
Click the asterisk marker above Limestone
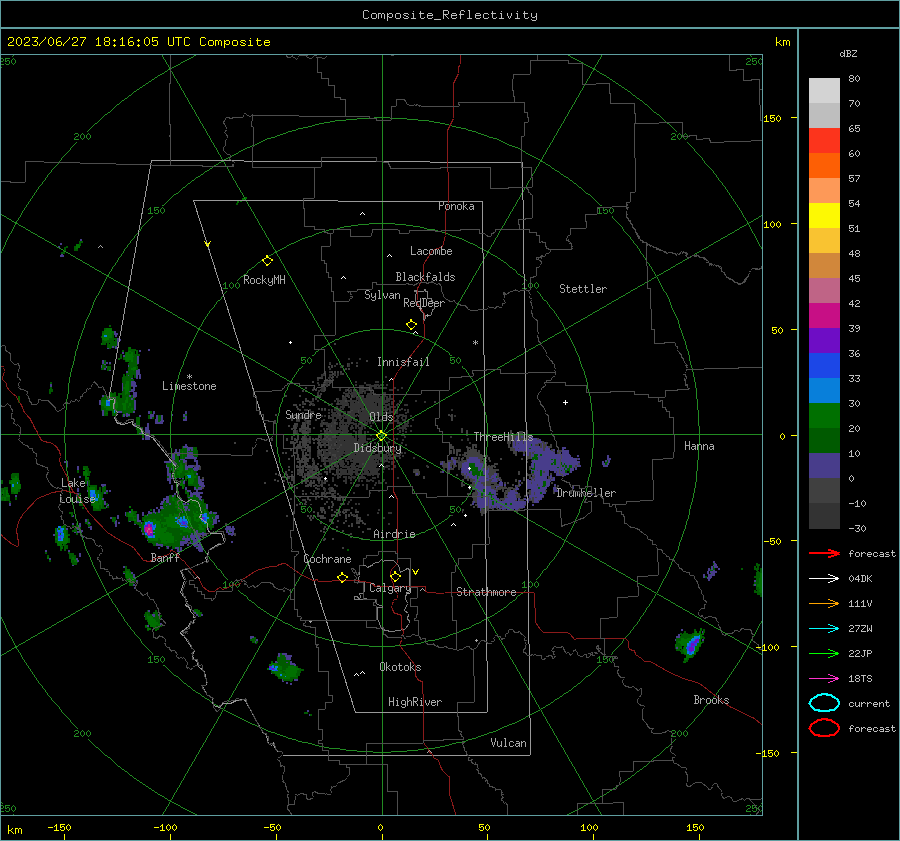coord(189,377)
